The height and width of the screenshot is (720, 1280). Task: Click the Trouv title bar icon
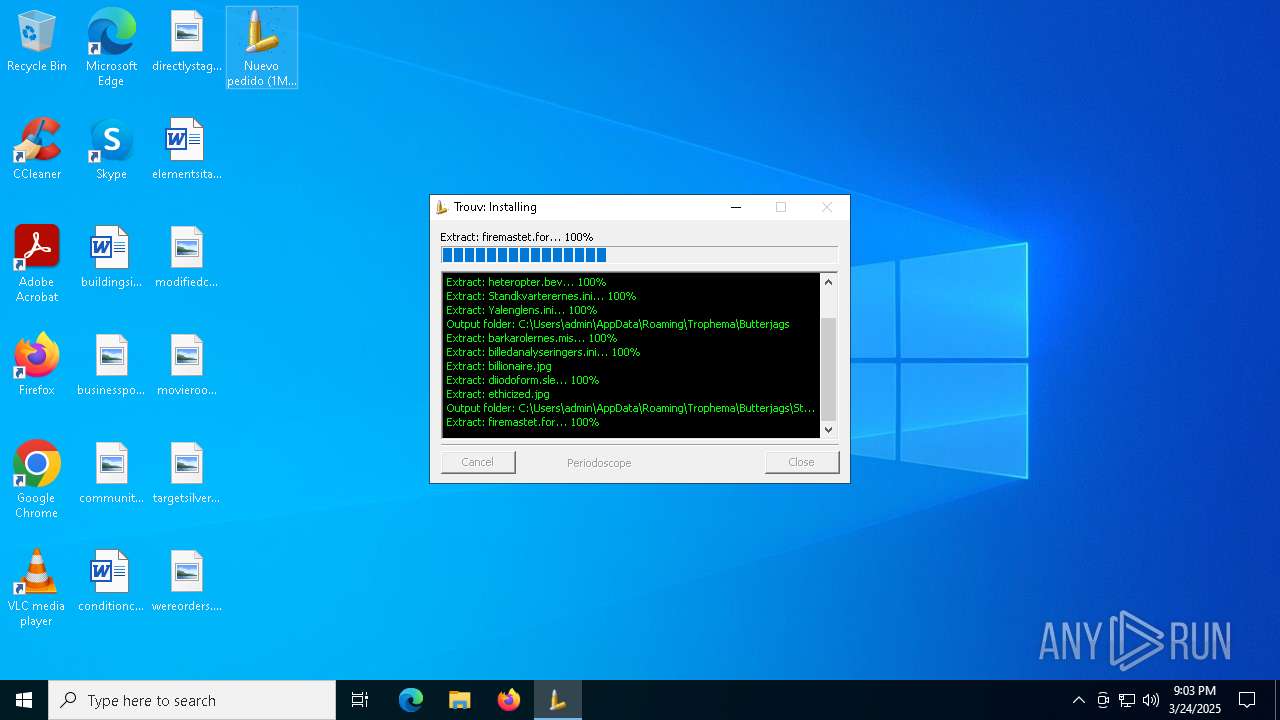point(442,207)
